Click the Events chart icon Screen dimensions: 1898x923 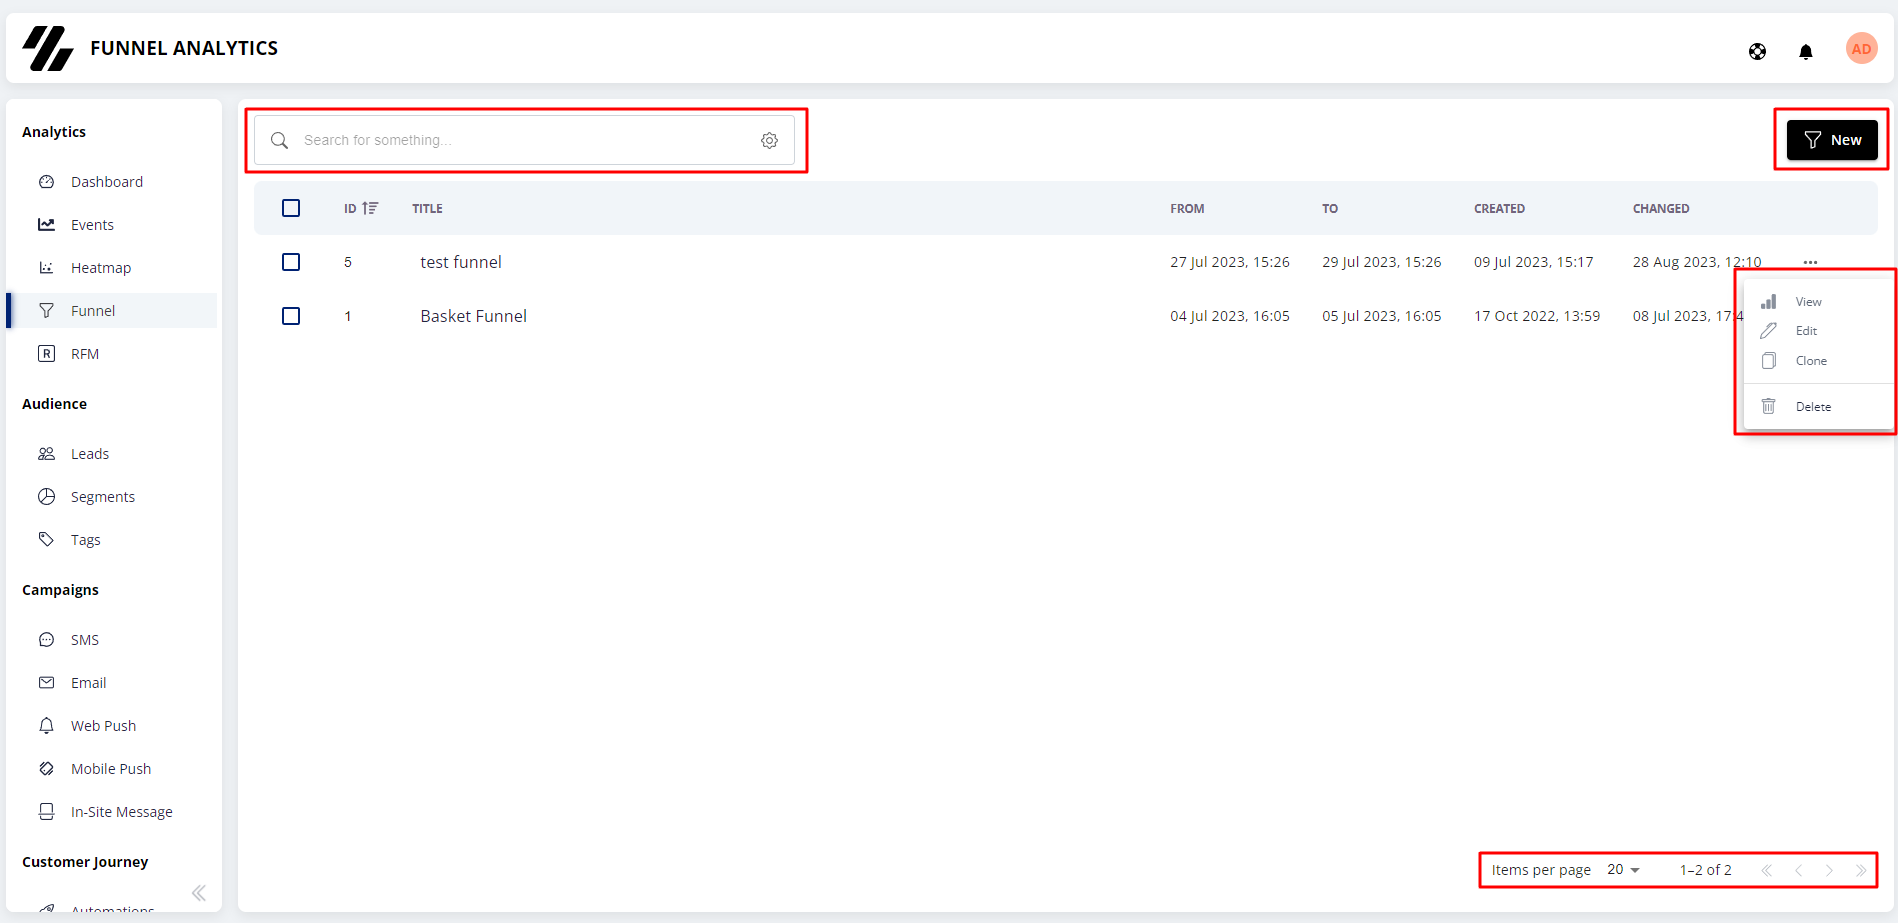click(46, 225)
